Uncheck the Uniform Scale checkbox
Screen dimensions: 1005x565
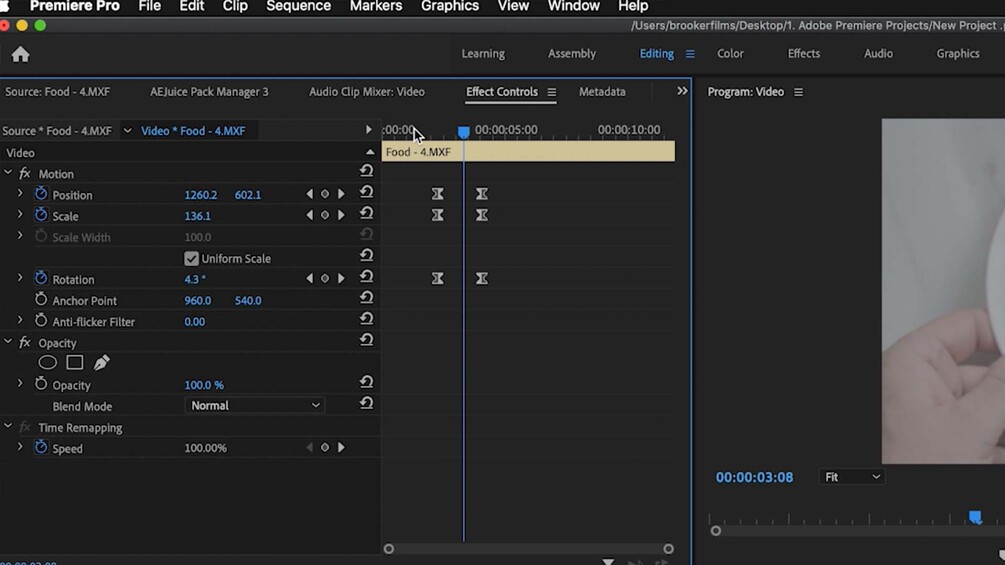[x=191, y=259]
